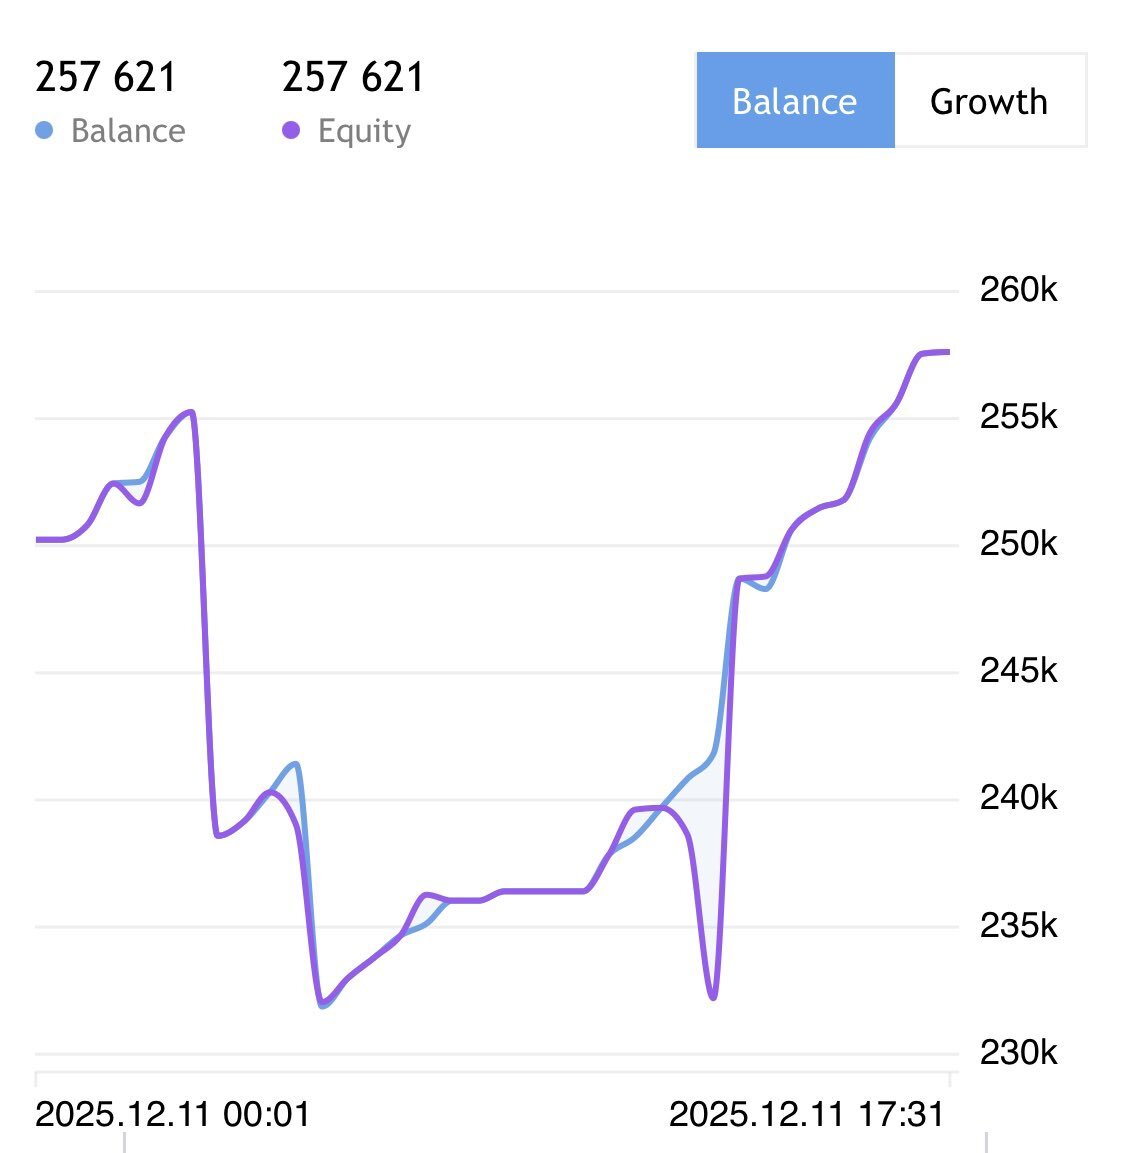Click the 240k y-axis label
This screenshot has width=1124, height=1153.
pyautogui.click(x=1018, y=798)
